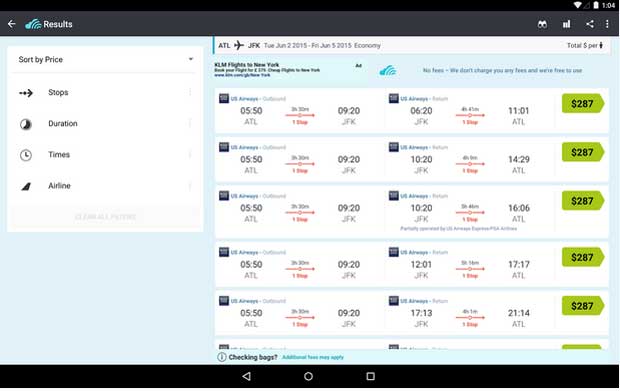Expand the Airline filter

coord(105,186)
